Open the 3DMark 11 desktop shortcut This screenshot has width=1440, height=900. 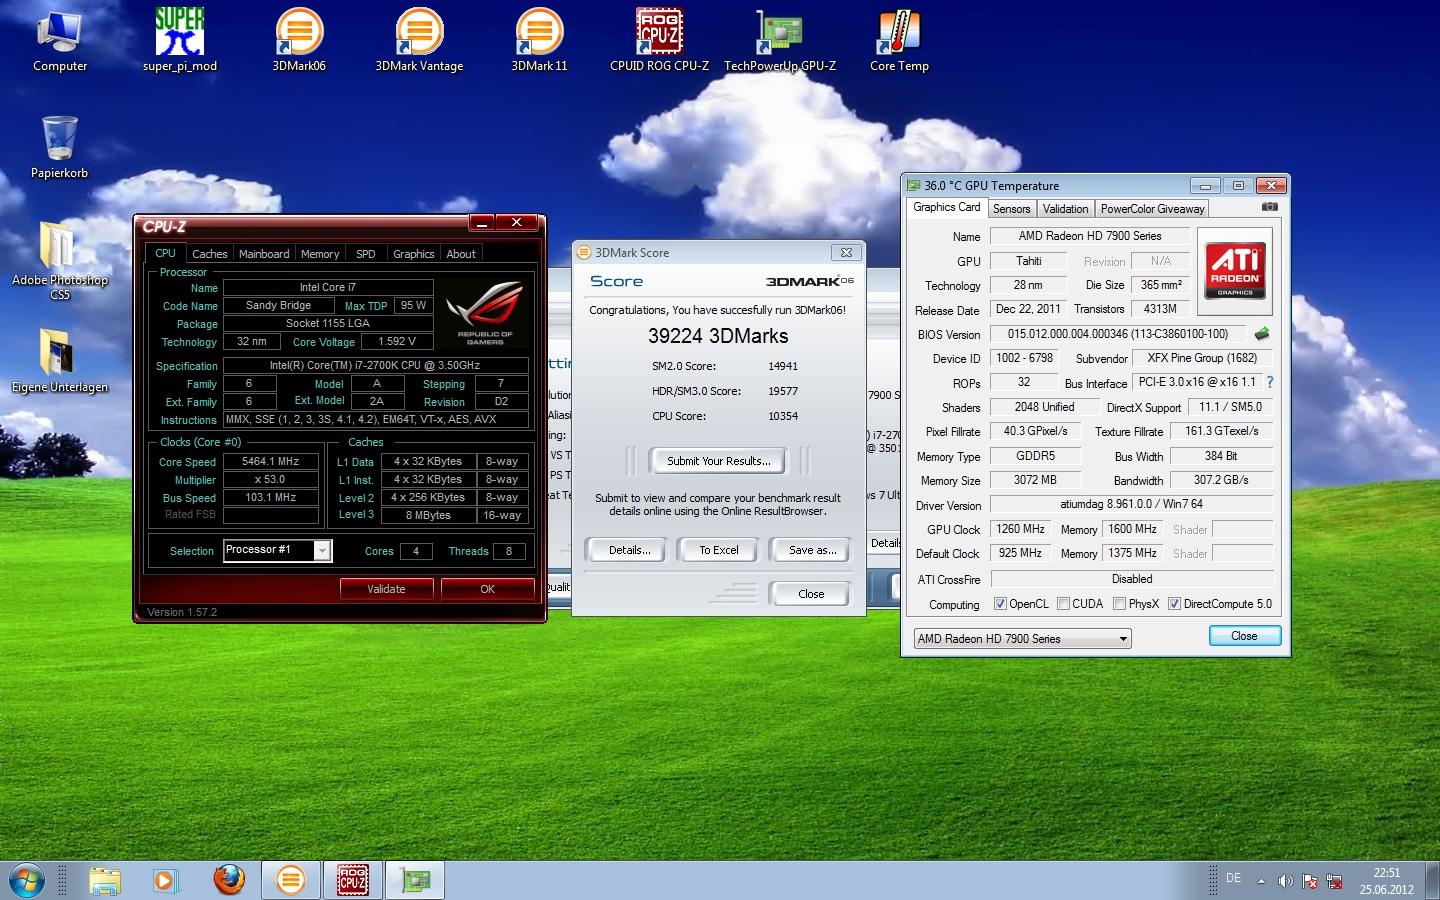pyautogui.click(x=539, y=40)
